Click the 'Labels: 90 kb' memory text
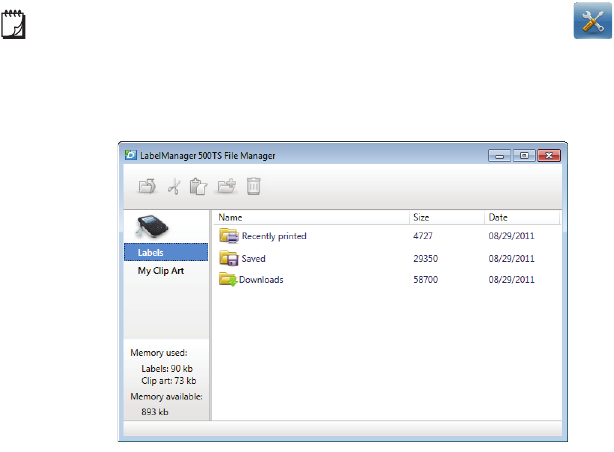614x452 pixels. tap(167, 369)
